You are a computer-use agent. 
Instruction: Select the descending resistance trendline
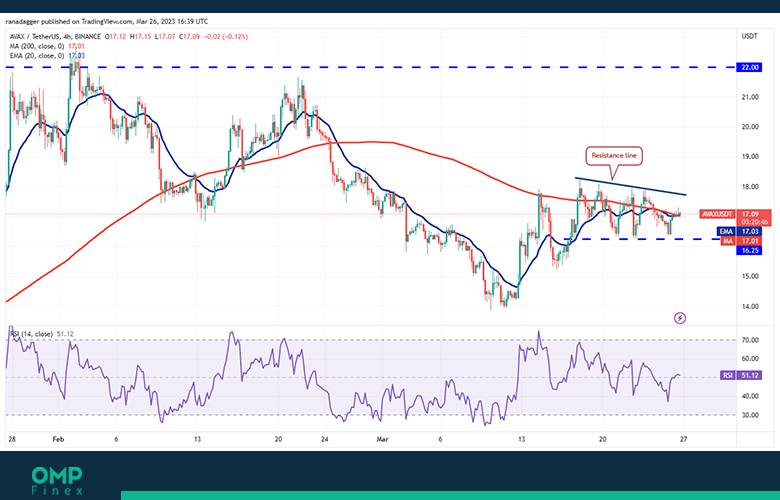pyautogui.click(x=630, y=186)
